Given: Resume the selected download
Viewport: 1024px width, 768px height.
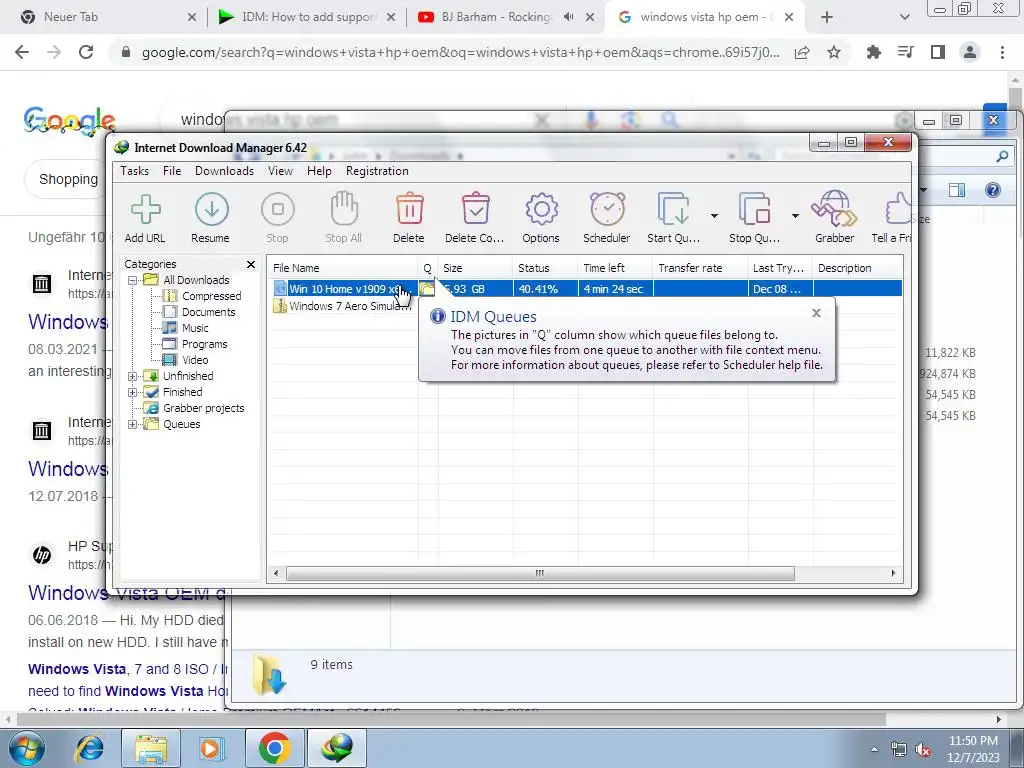Looking at the screenshot, I should point(210,218).
